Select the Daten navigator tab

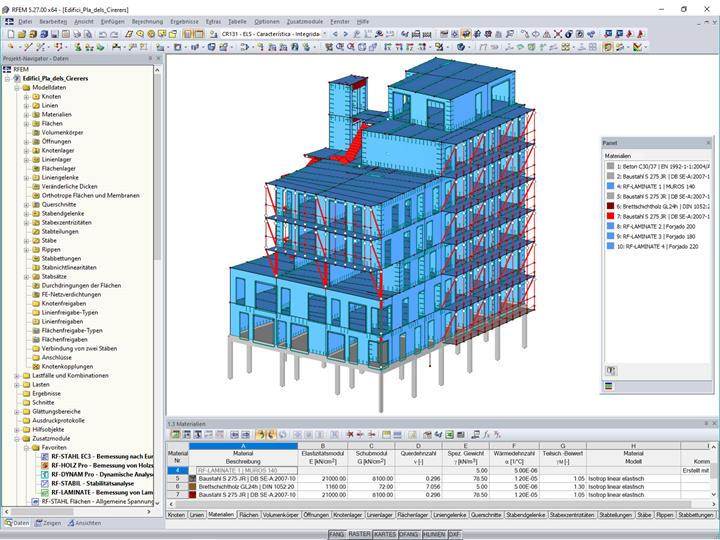pos(17,523)
